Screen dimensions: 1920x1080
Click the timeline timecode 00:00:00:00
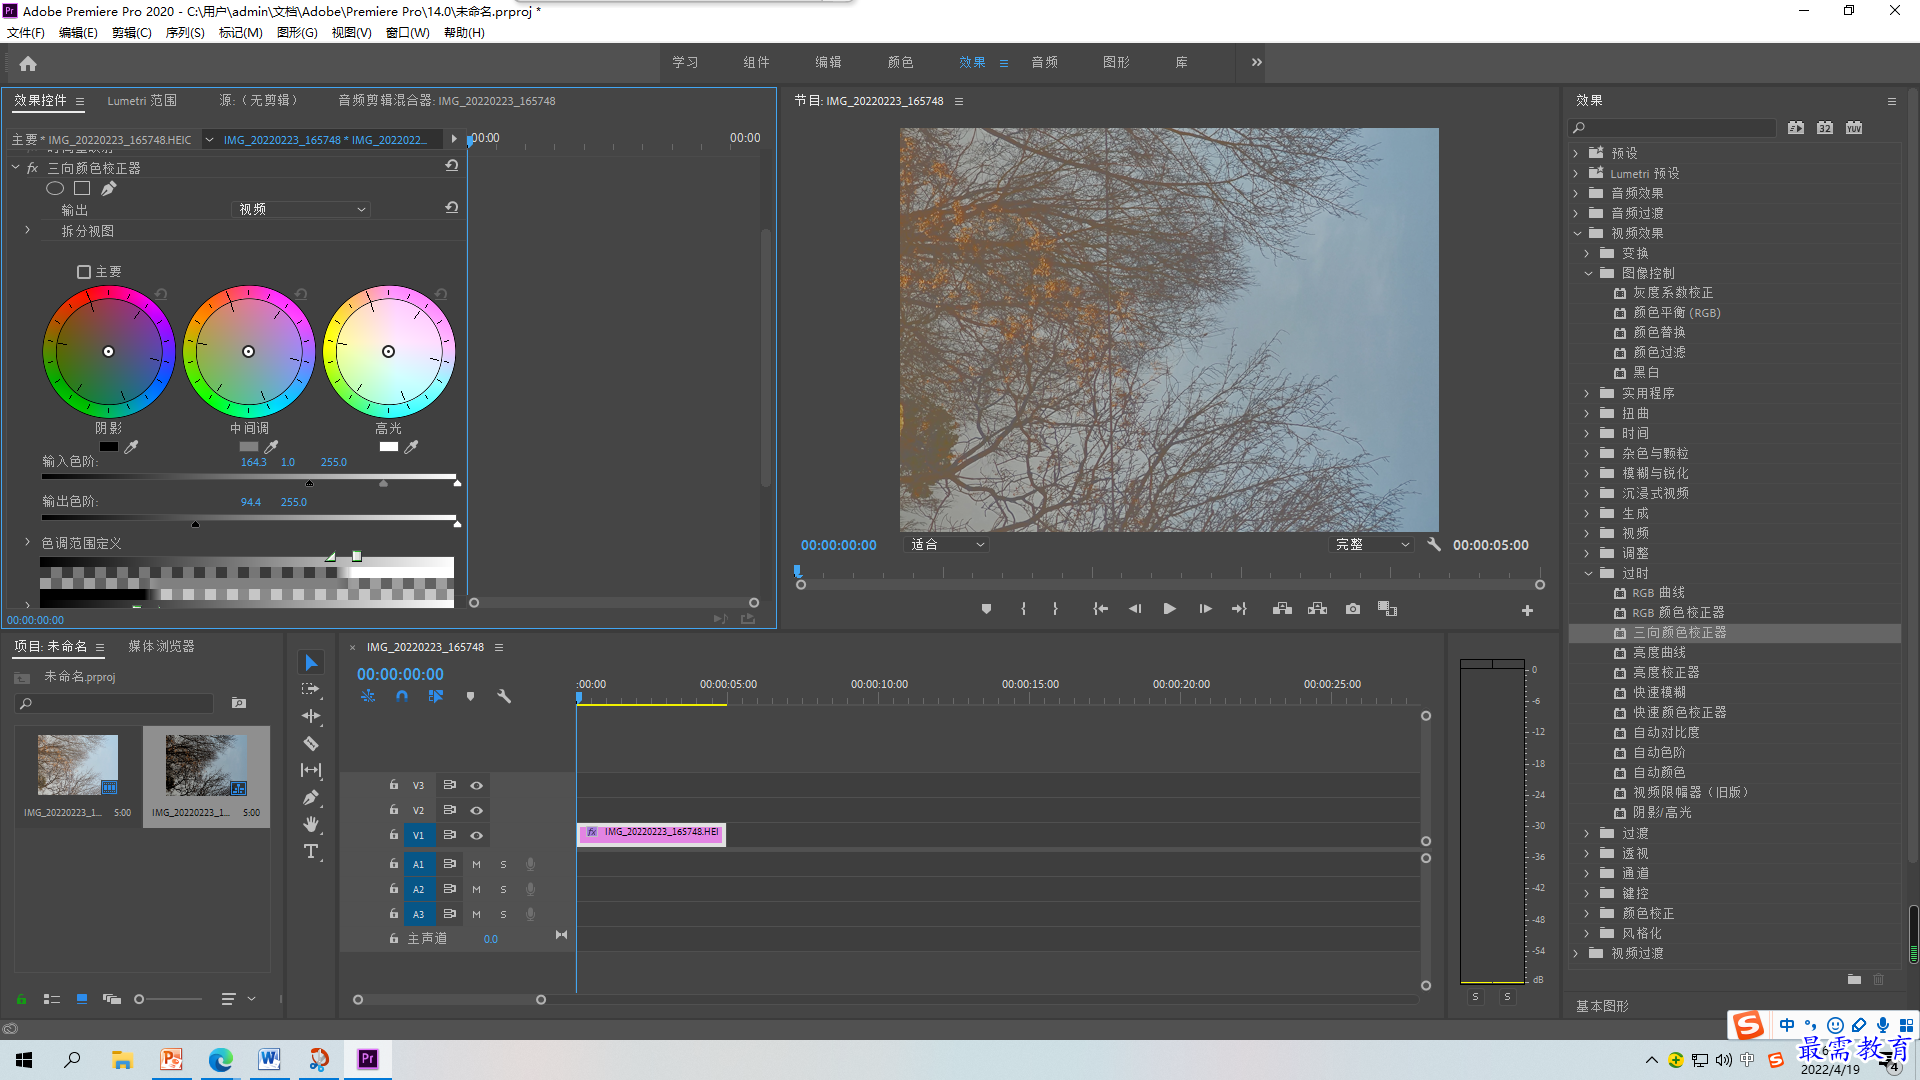400,675
